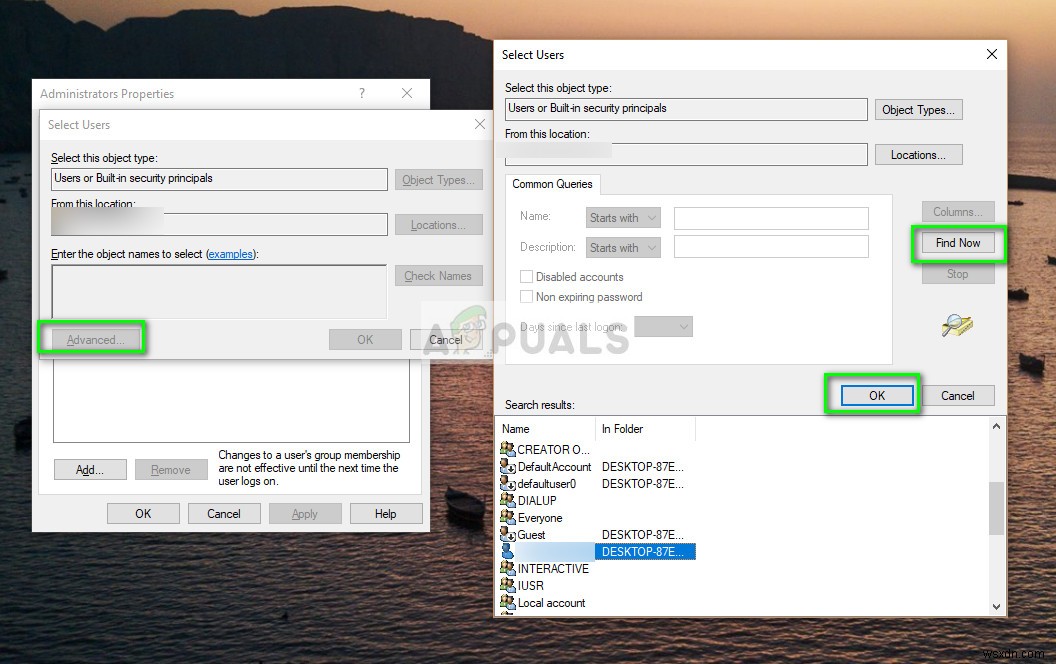1056x664 pixels.
Task: Click the Local account group icon
Action: click(x=506, y=602)
